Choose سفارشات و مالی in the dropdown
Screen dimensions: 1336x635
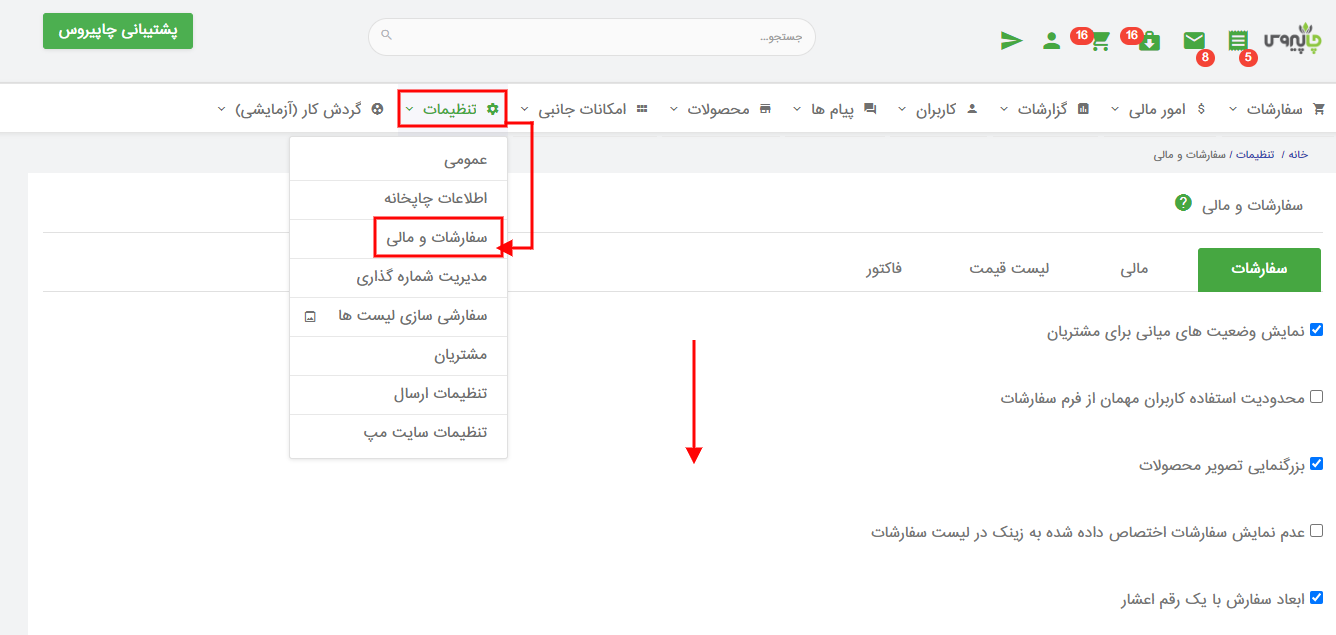(398, 238)
